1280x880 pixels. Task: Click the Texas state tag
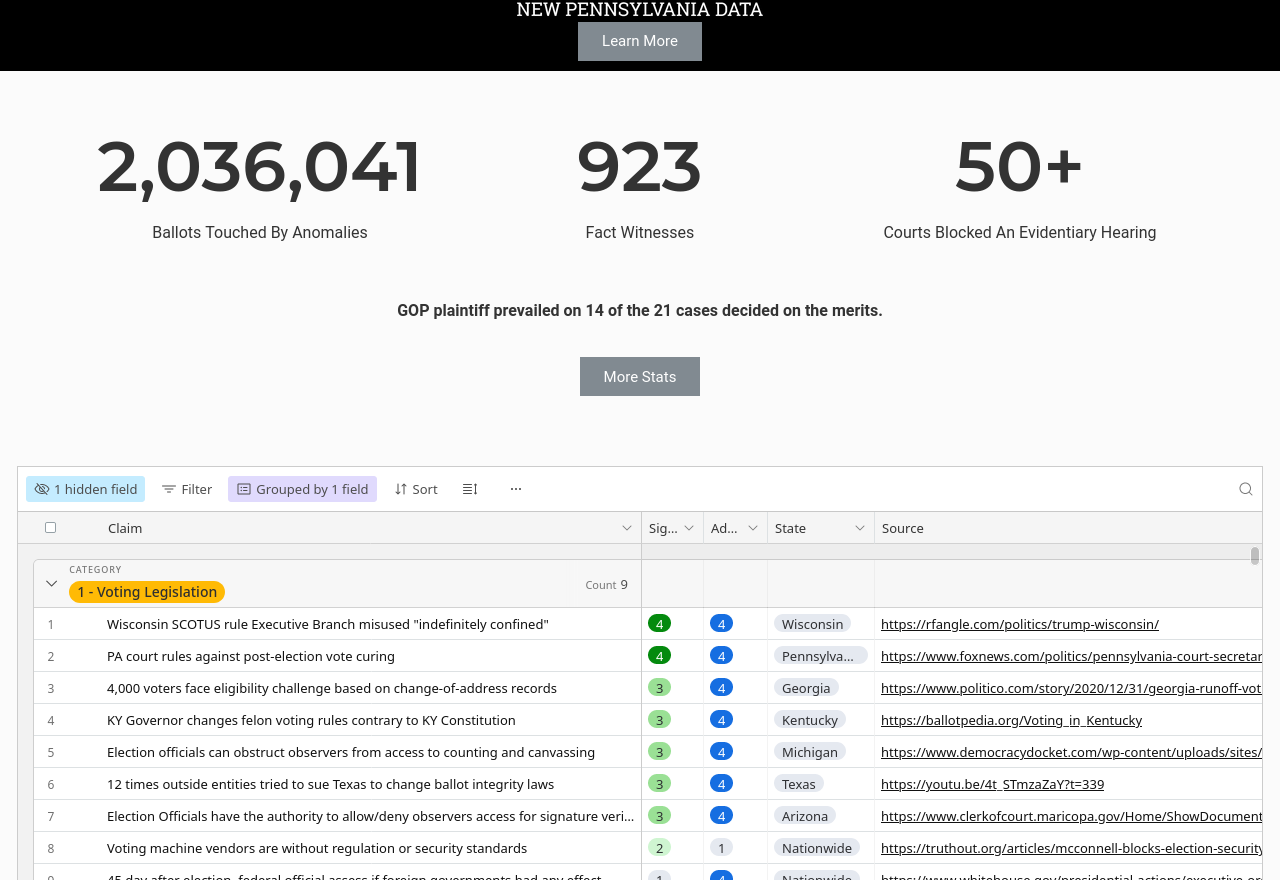[x=799, y=784]
